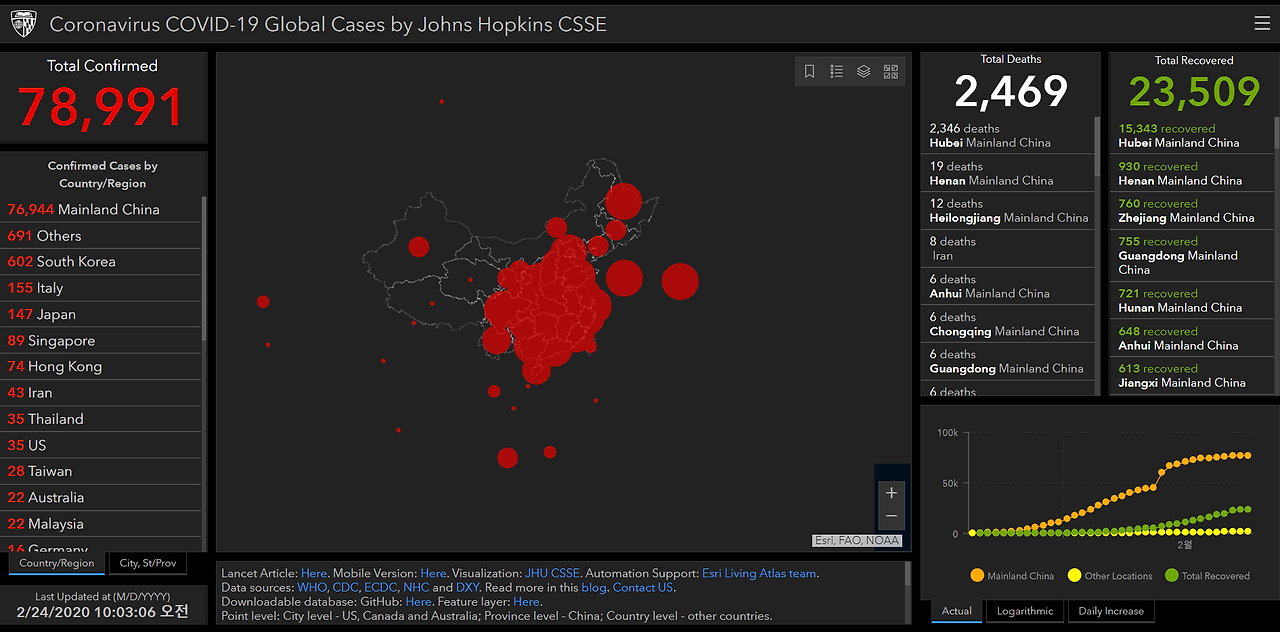Open the ECDC data source link
This screenshot has width=1280, height=632.
(381, 587)
